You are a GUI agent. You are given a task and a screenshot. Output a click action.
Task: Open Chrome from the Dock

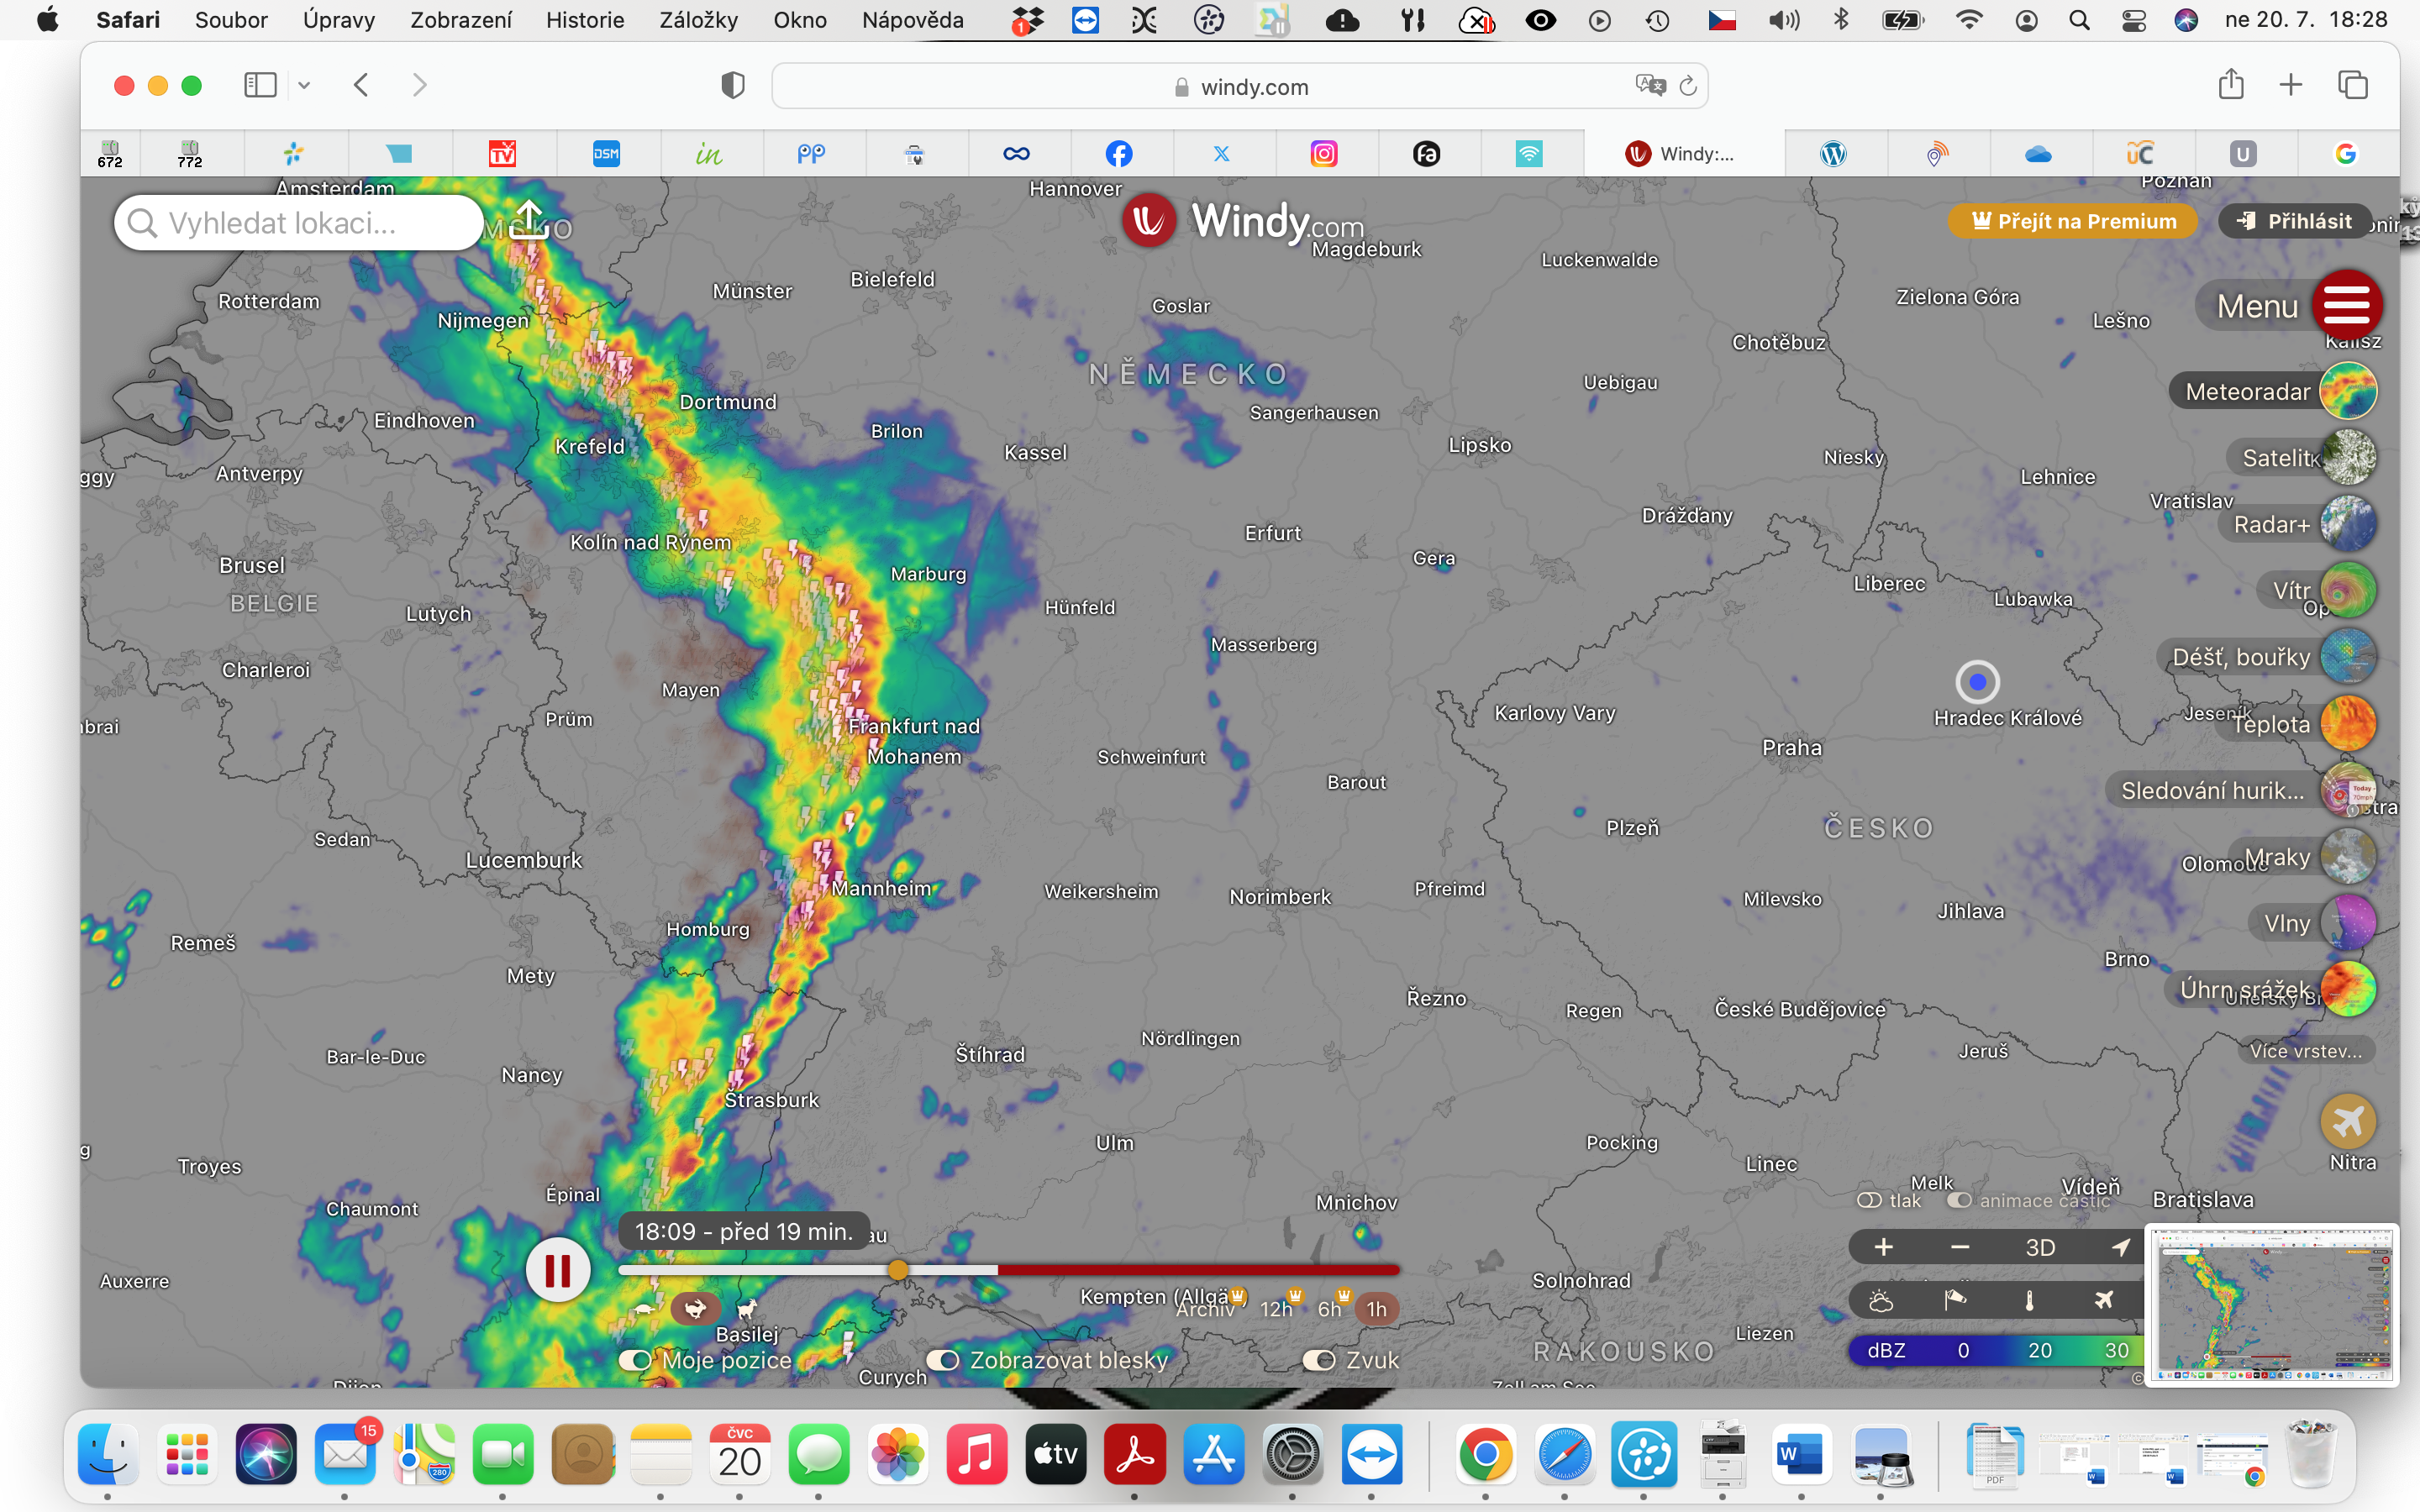coord(1485,1454)
